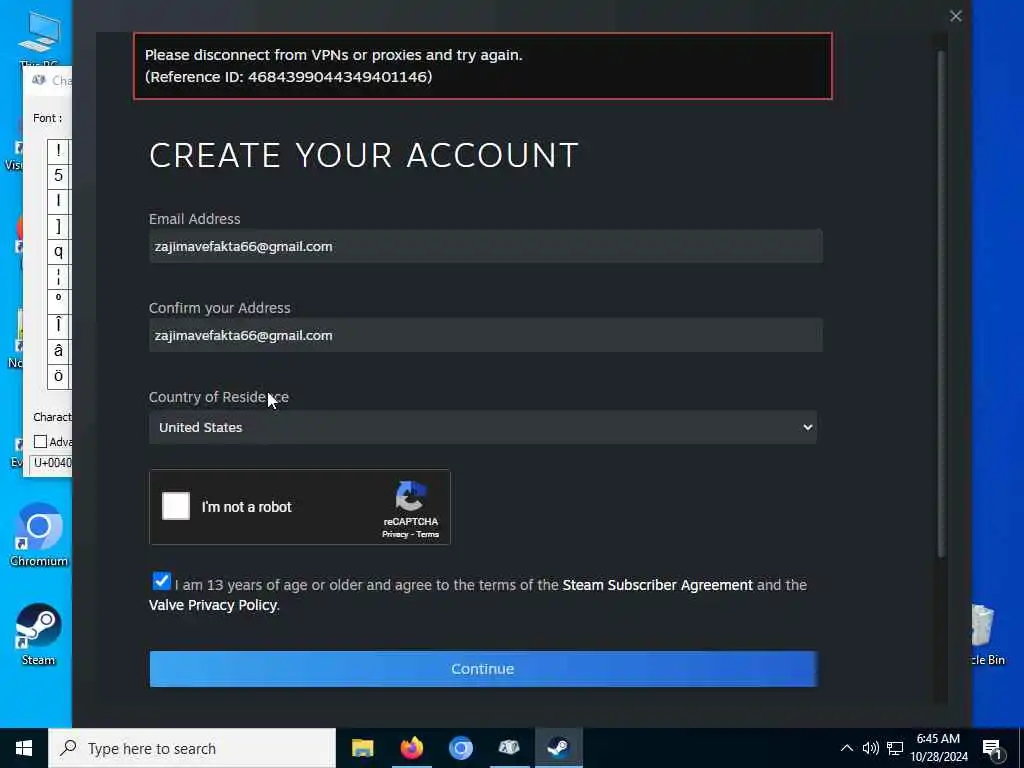
Task: Click into the Email Address field
Action: (485, 246)
